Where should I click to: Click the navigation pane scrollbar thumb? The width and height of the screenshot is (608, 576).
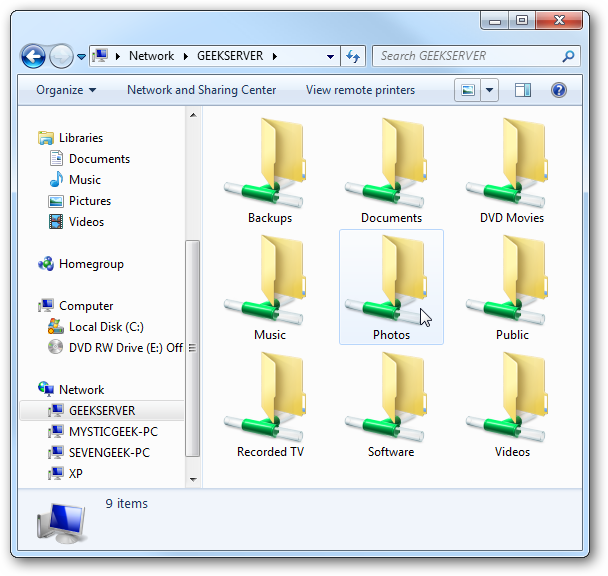[193, 348]
